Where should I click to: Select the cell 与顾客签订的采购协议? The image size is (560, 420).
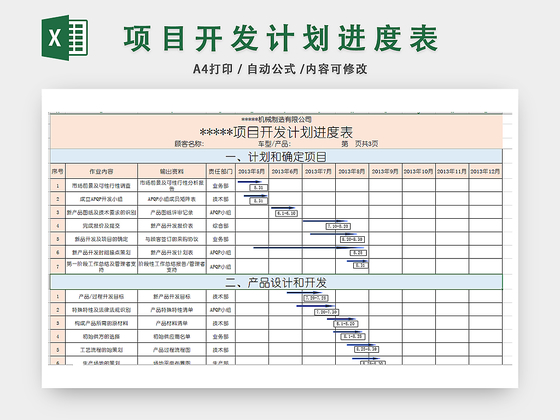[x=172, y=239]
